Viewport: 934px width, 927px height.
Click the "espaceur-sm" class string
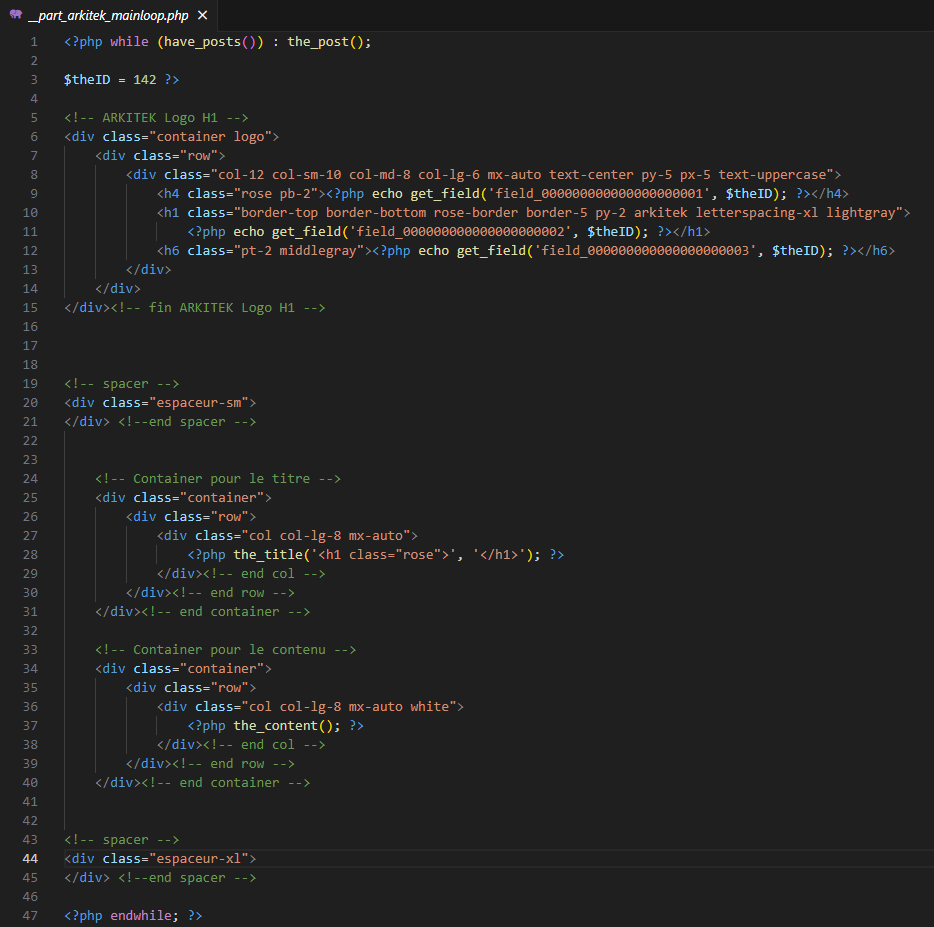(202, 403)
